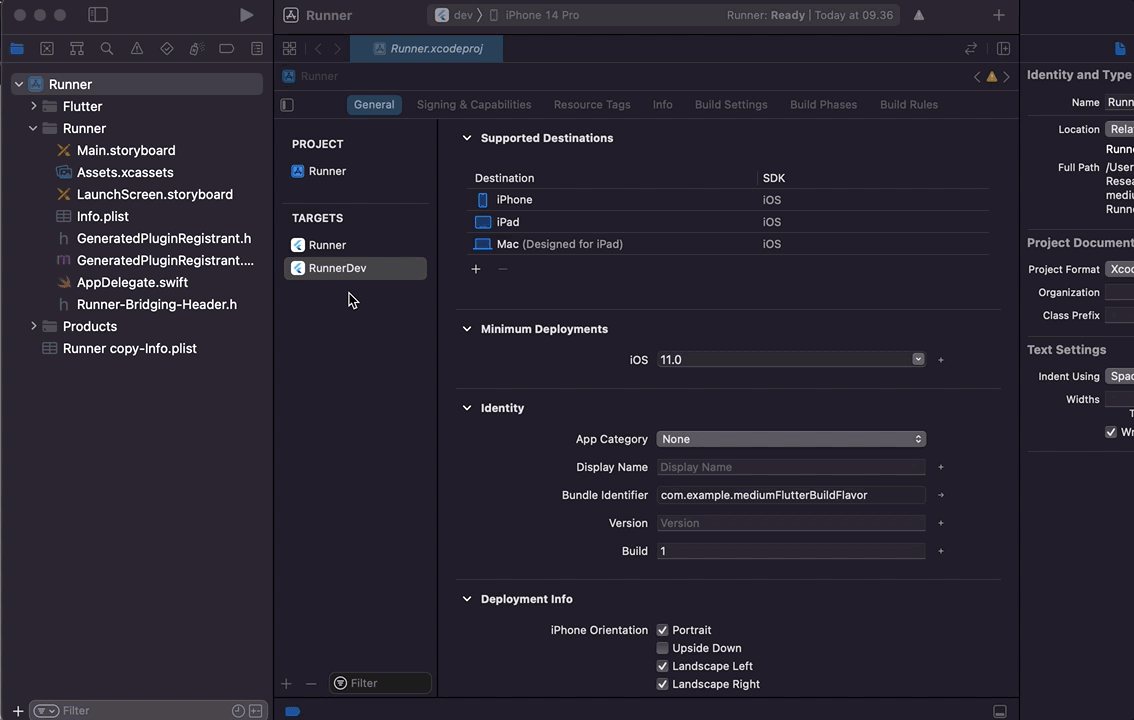Collapse the Identity section
Image resolution: width=1134 pixels, height=720 pixels.
(466, 408)
